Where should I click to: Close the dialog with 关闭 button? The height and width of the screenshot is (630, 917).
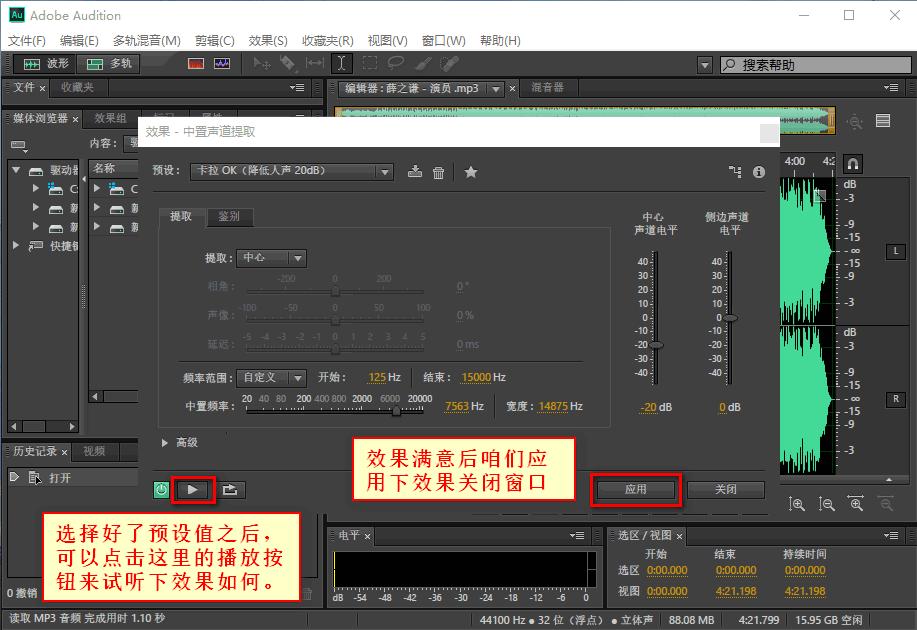pyautogui.click(x=725, y=489)
